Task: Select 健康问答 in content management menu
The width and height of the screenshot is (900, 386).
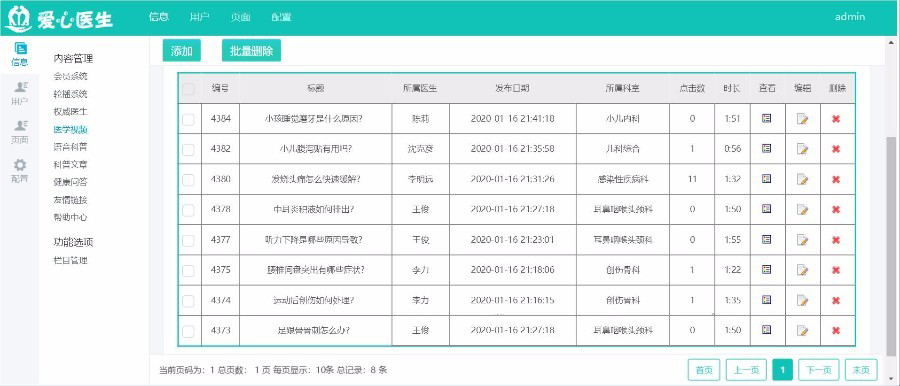Action: click(70, 182)
